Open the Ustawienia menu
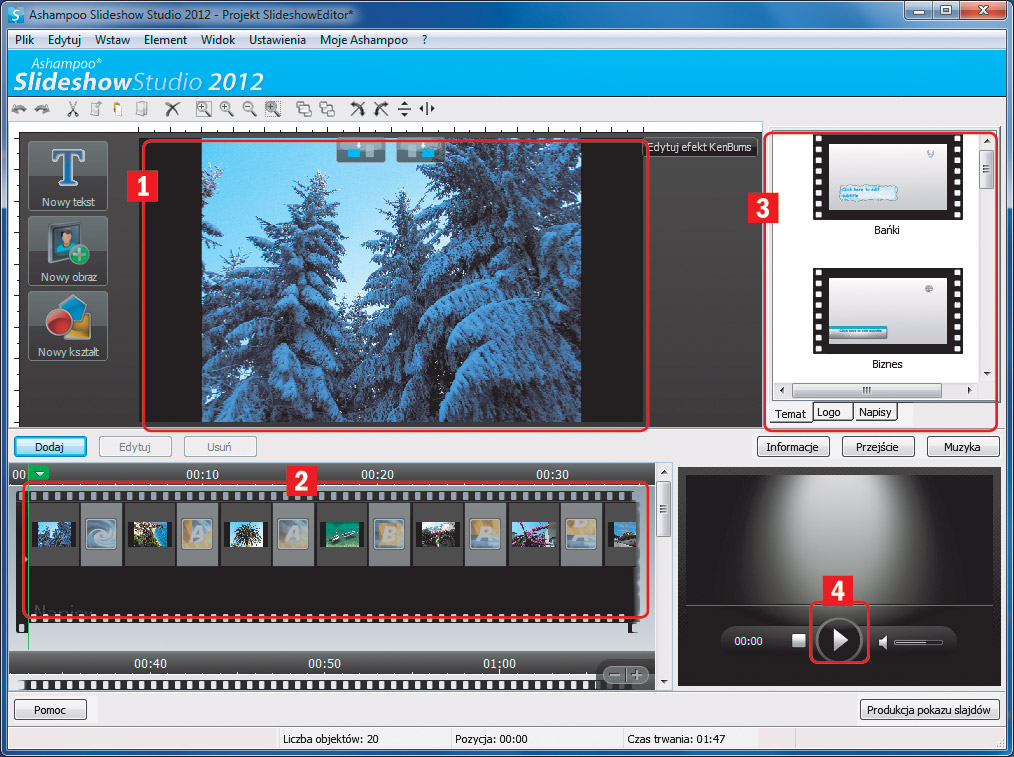1014x757 pixels. [x=277, y=40]
